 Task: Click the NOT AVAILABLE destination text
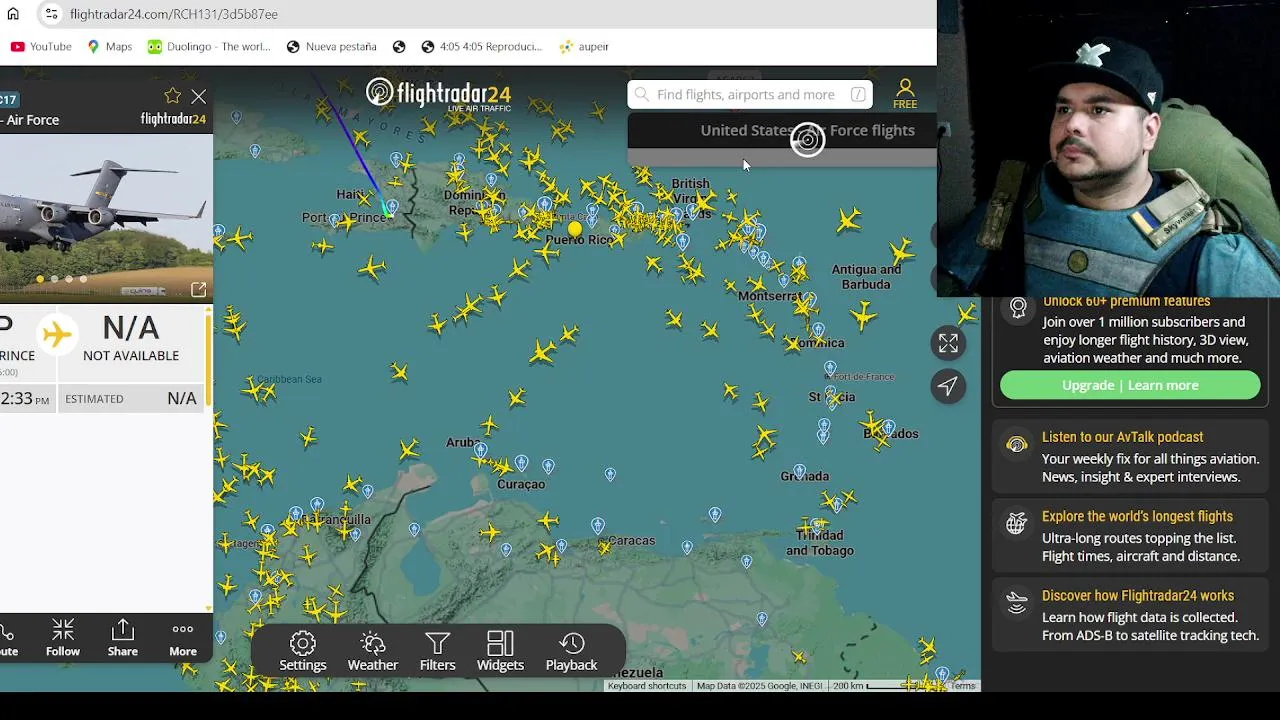[131, 355]
